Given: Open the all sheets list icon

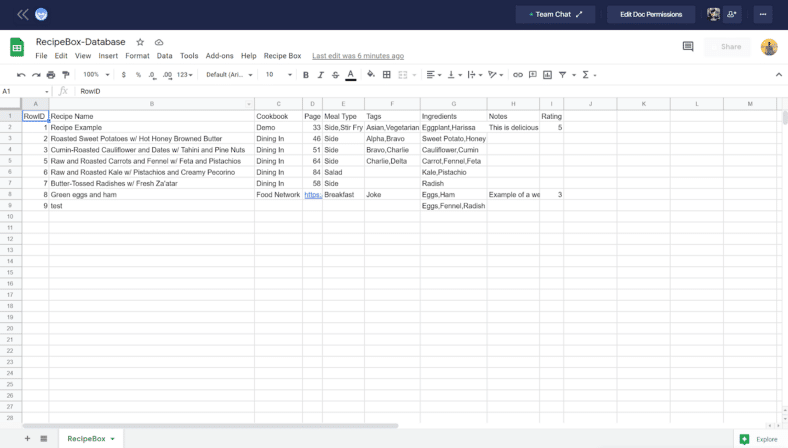Looking at the screenshot, I should (x=44, y=438).
